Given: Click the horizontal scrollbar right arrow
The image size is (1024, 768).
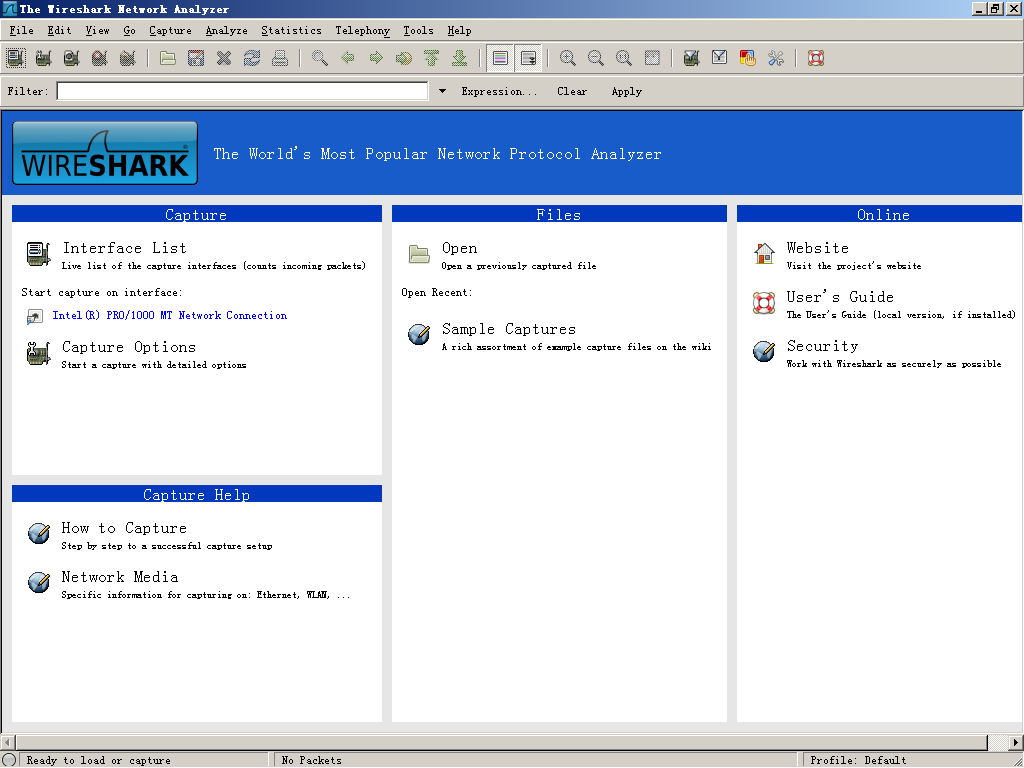Looking at the screenshot, I should point(1016,743).
